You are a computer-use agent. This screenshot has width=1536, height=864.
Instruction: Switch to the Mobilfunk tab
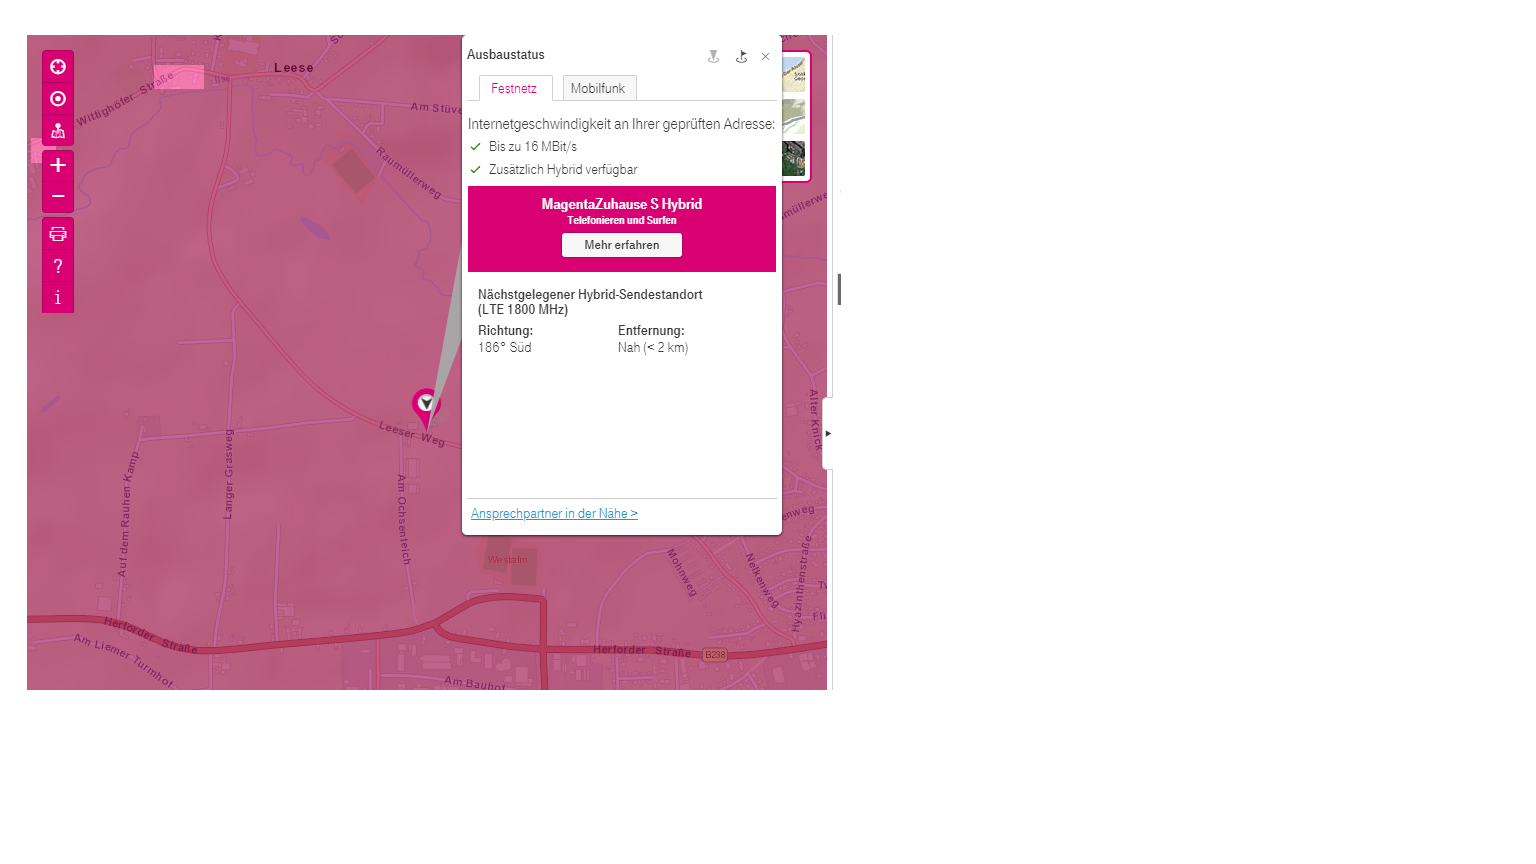click(x=598, y=88)
